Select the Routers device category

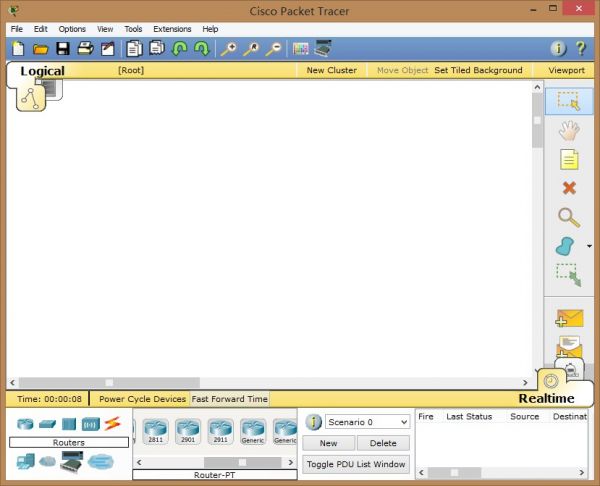pos(25,424)
